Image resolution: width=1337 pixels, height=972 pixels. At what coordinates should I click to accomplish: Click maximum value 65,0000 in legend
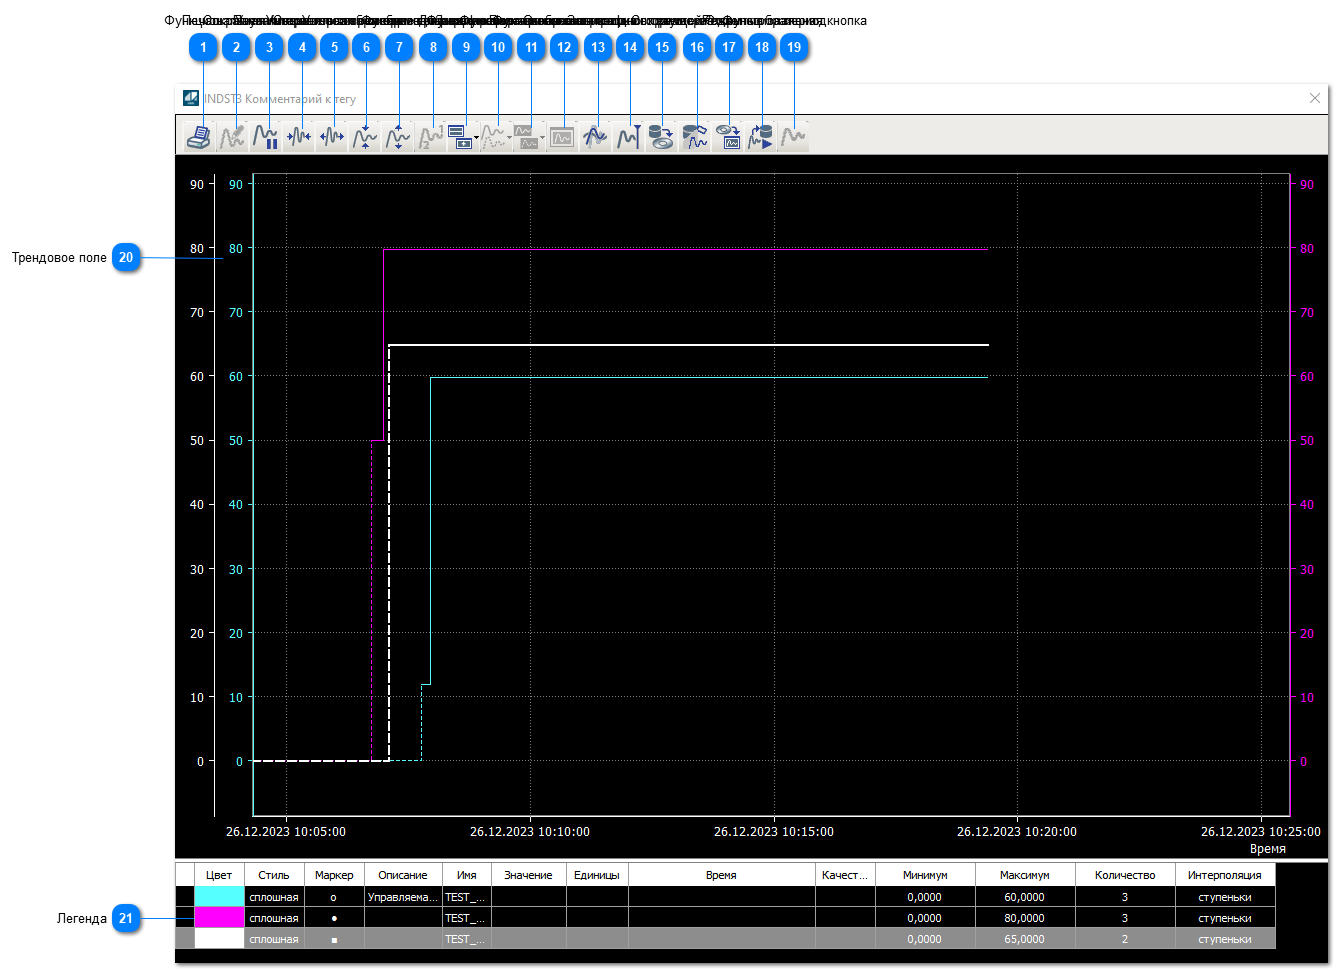tap(1025, 939)
